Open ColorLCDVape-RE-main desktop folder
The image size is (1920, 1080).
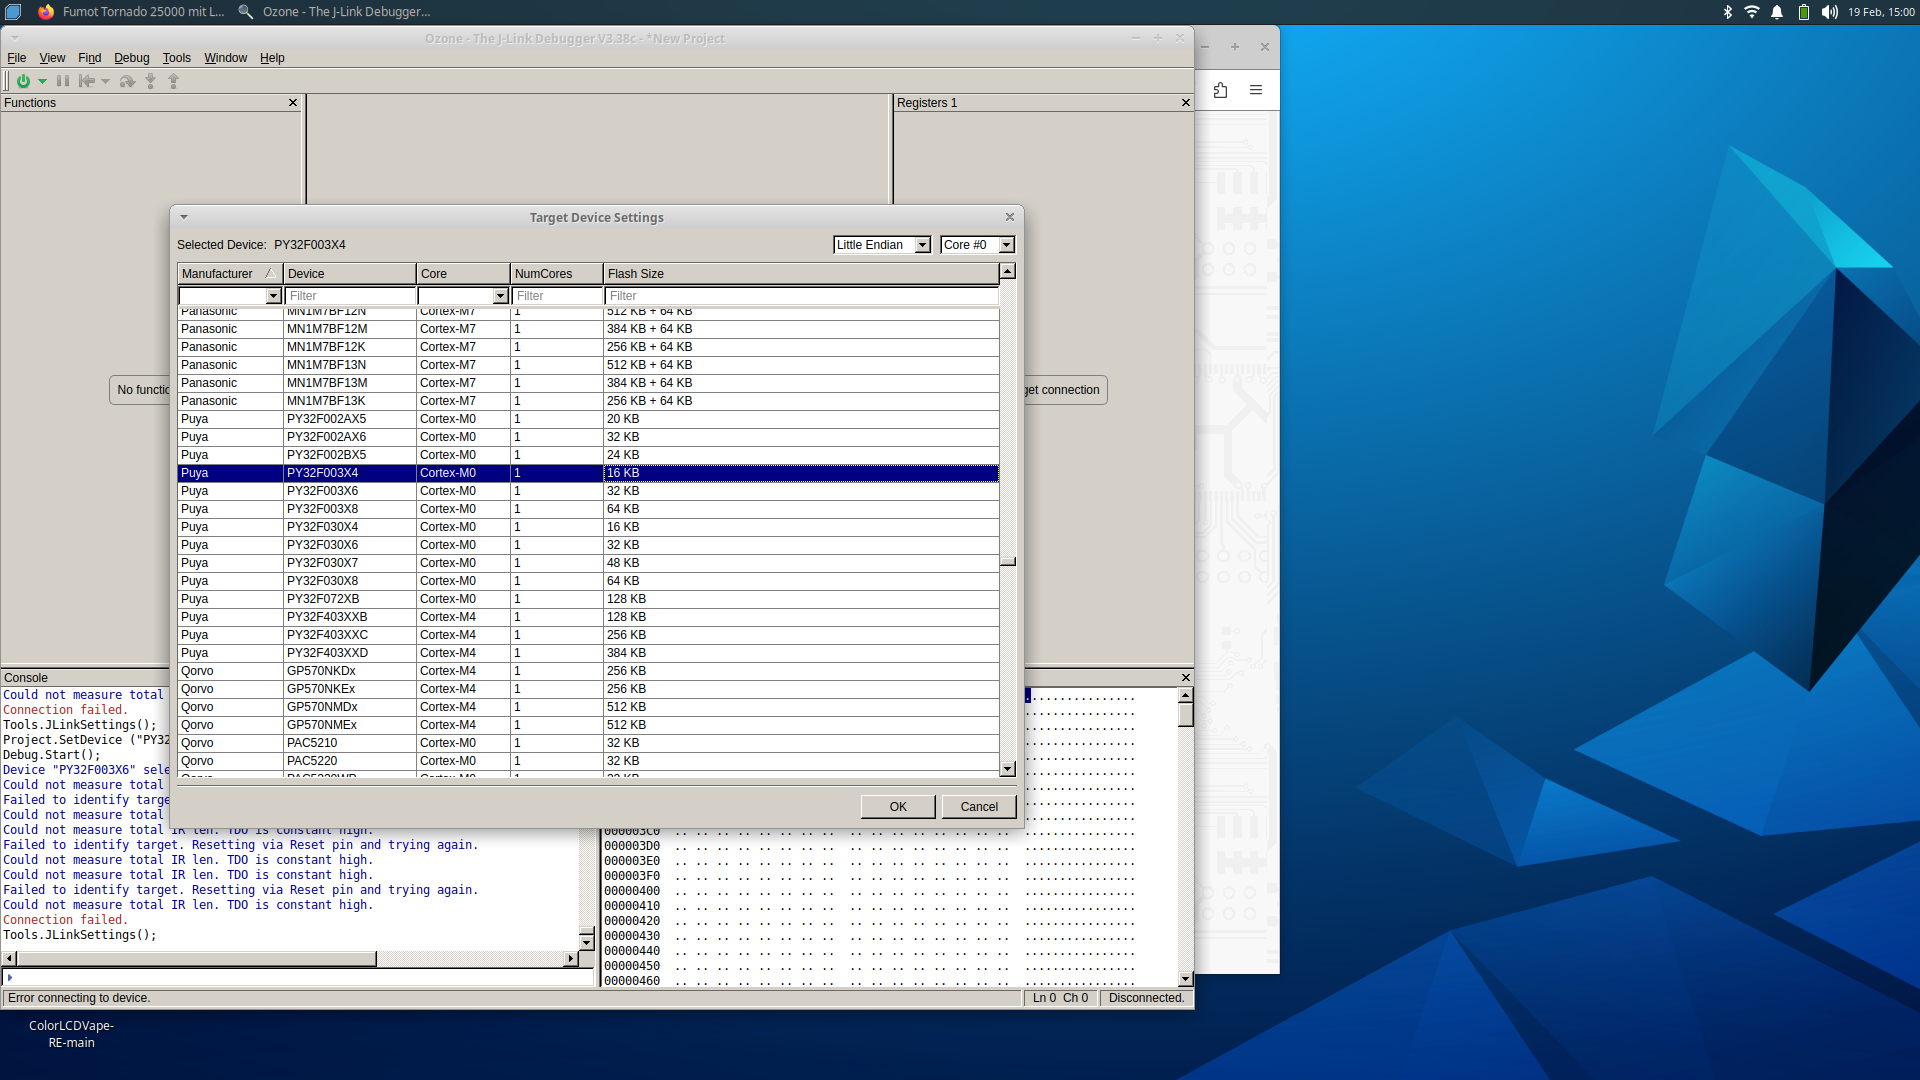[71, 1034]
